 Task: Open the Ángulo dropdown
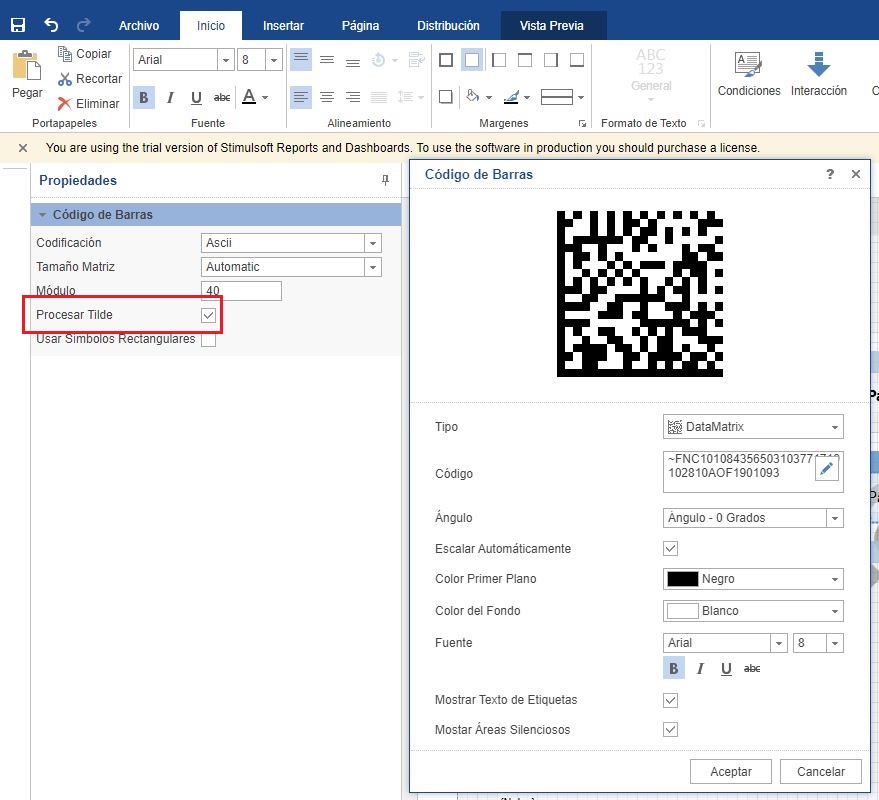835,518
